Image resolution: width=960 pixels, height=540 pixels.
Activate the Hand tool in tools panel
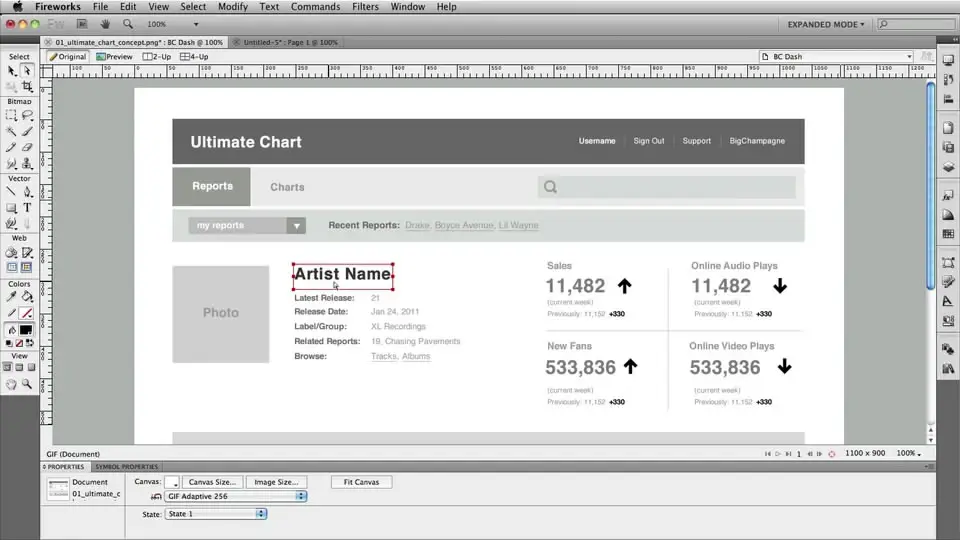click(12, 384)
